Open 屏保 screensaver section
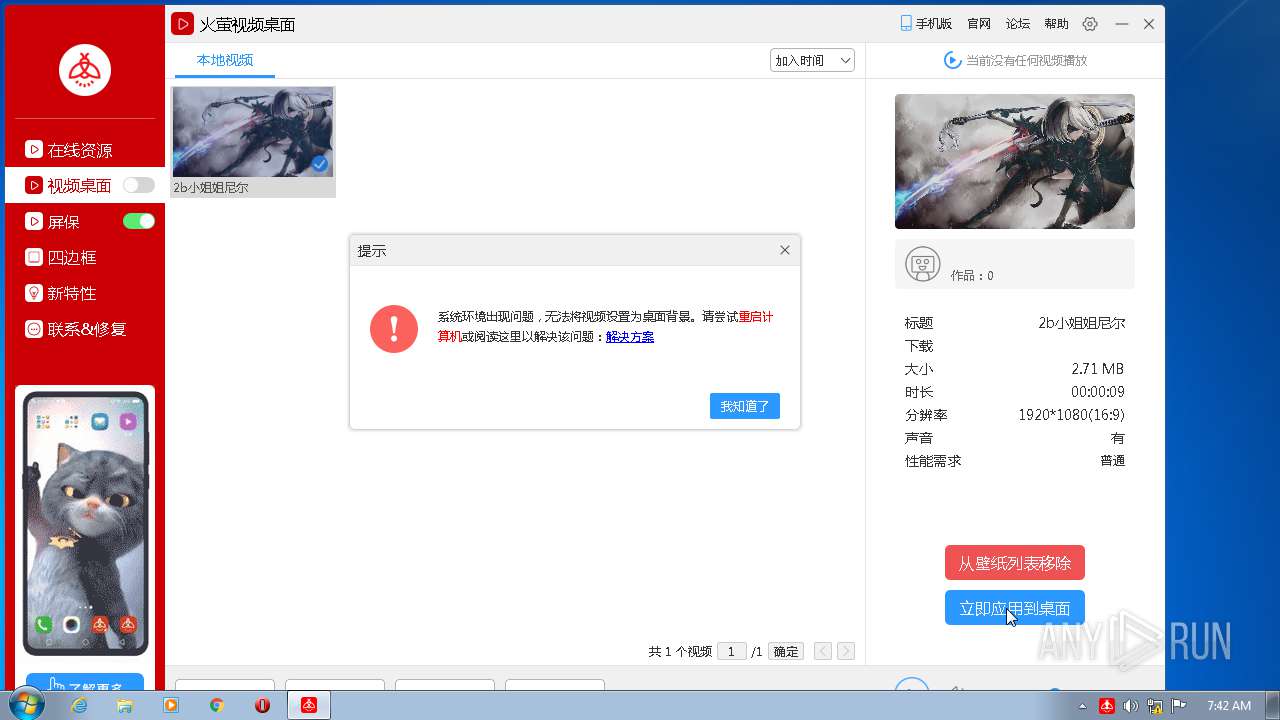 pos(64,222)
